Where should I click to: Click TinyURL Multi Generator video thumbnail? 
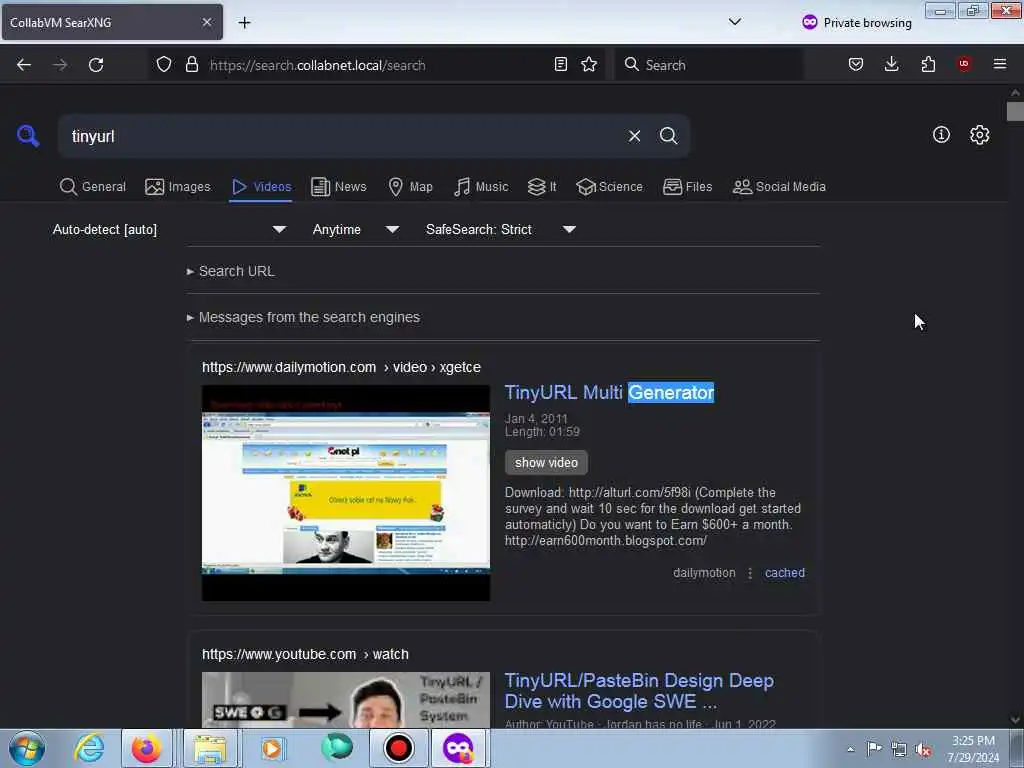345,493
